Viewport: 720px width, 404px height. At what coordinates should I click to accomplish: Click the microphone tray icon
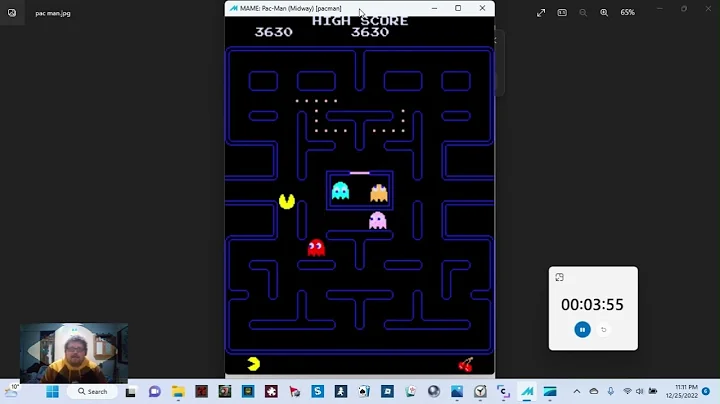pyautogui.click(x=610, y=392)
